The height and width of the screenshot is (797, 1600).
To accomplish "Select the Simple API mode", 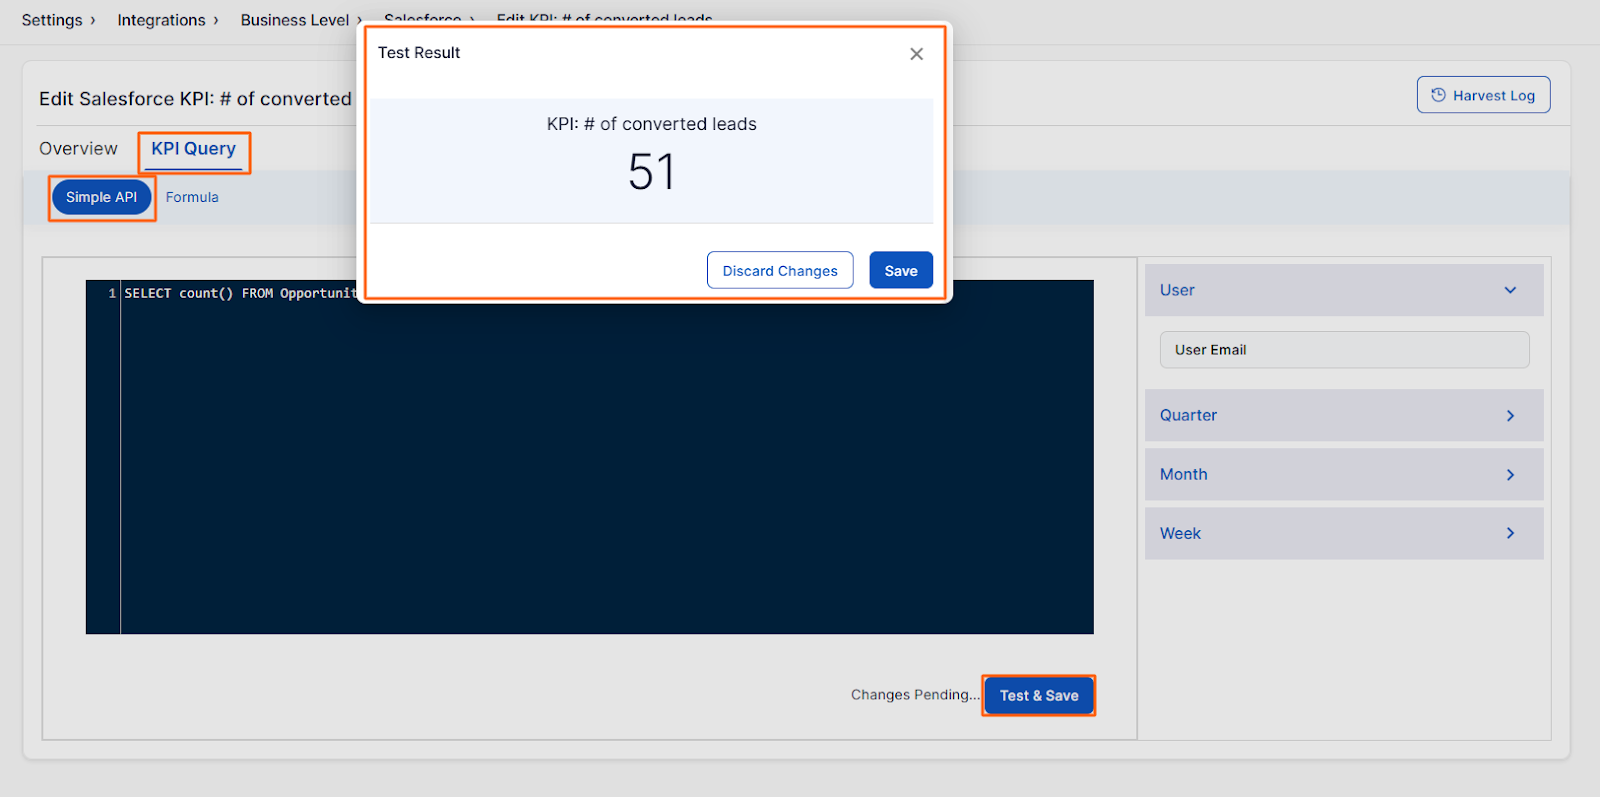I will pyautogui.click(x=101, y=197).
